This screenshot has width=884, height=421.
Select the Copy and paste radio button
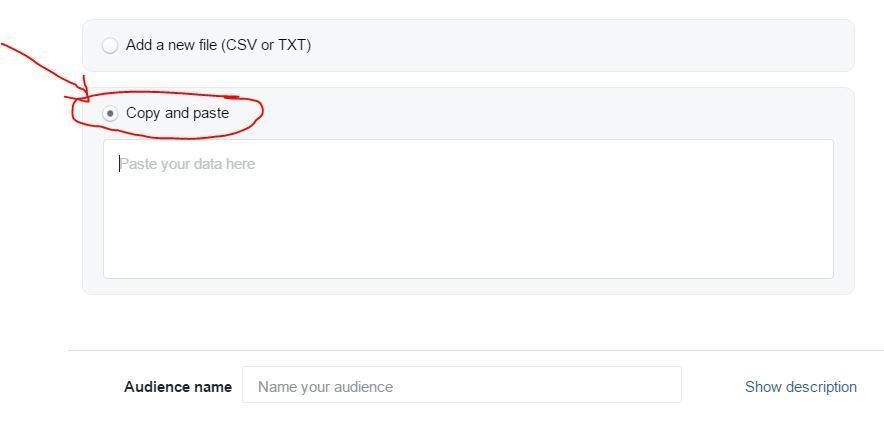[110, 113]
